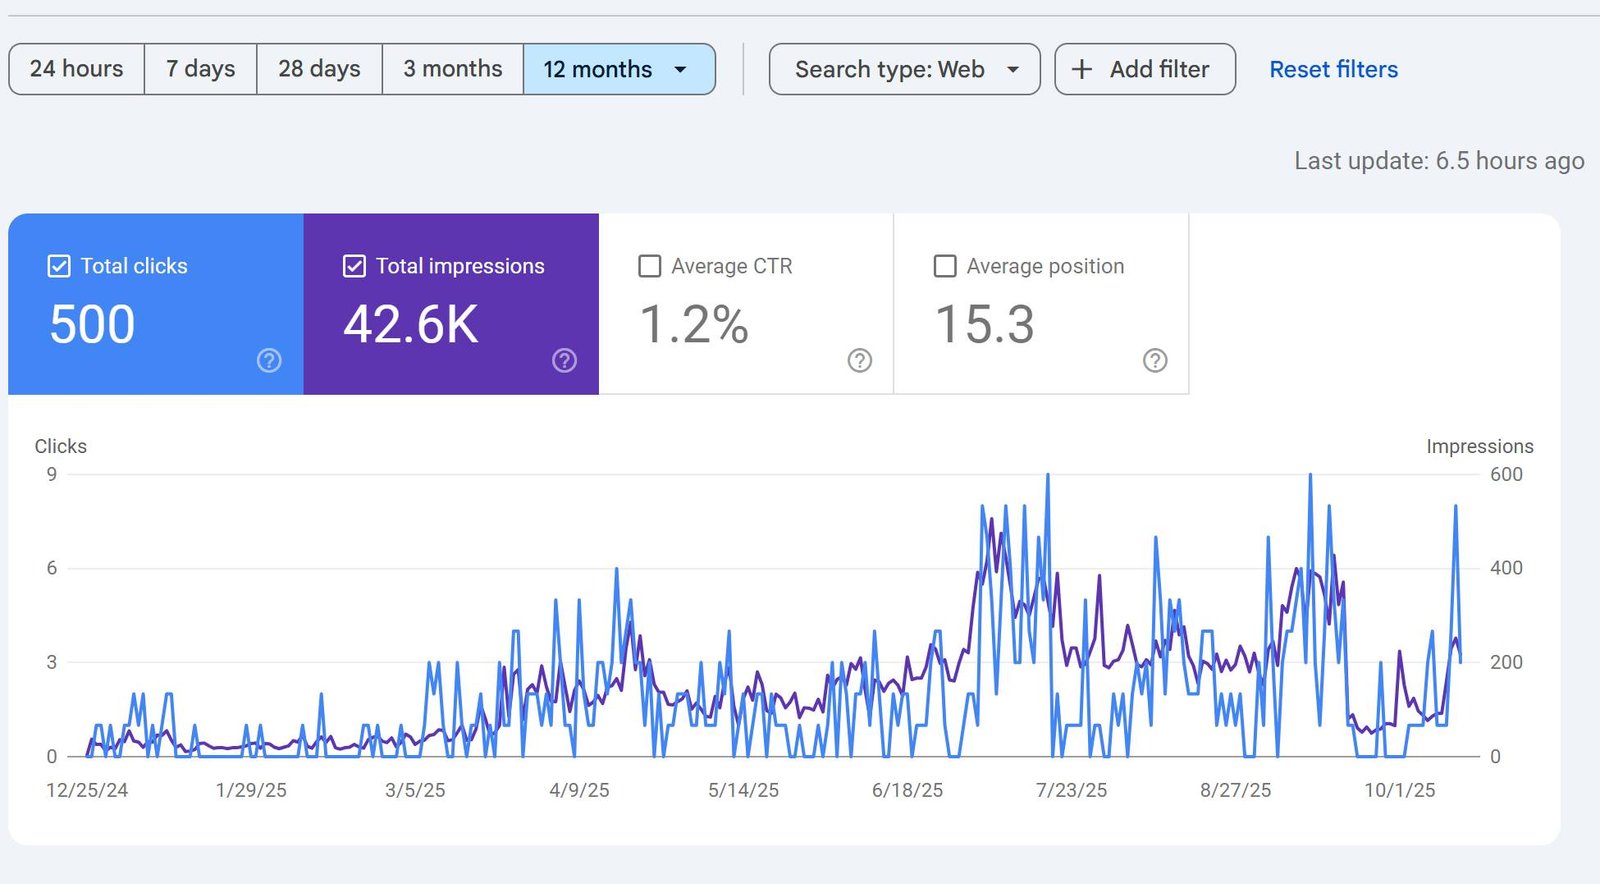Expand the Search type: Web dropdown

pyautogui.click(x=905, y=69)
